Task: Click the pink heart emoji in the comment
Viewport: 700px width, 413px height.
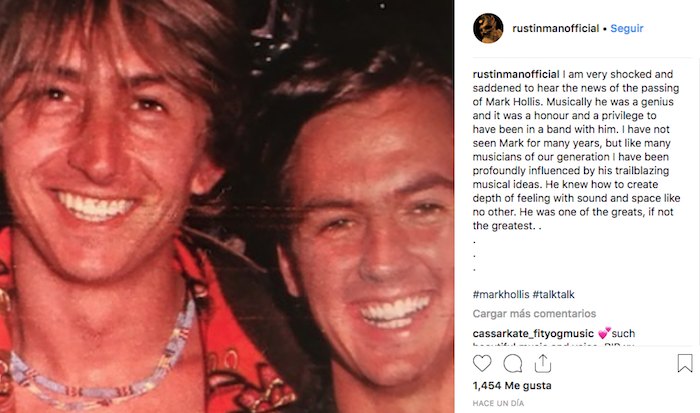Action: 604,333
